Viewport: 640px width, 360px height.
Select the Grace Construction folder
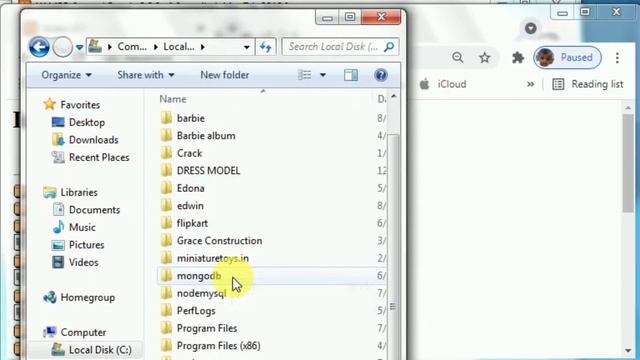point(219,241)
